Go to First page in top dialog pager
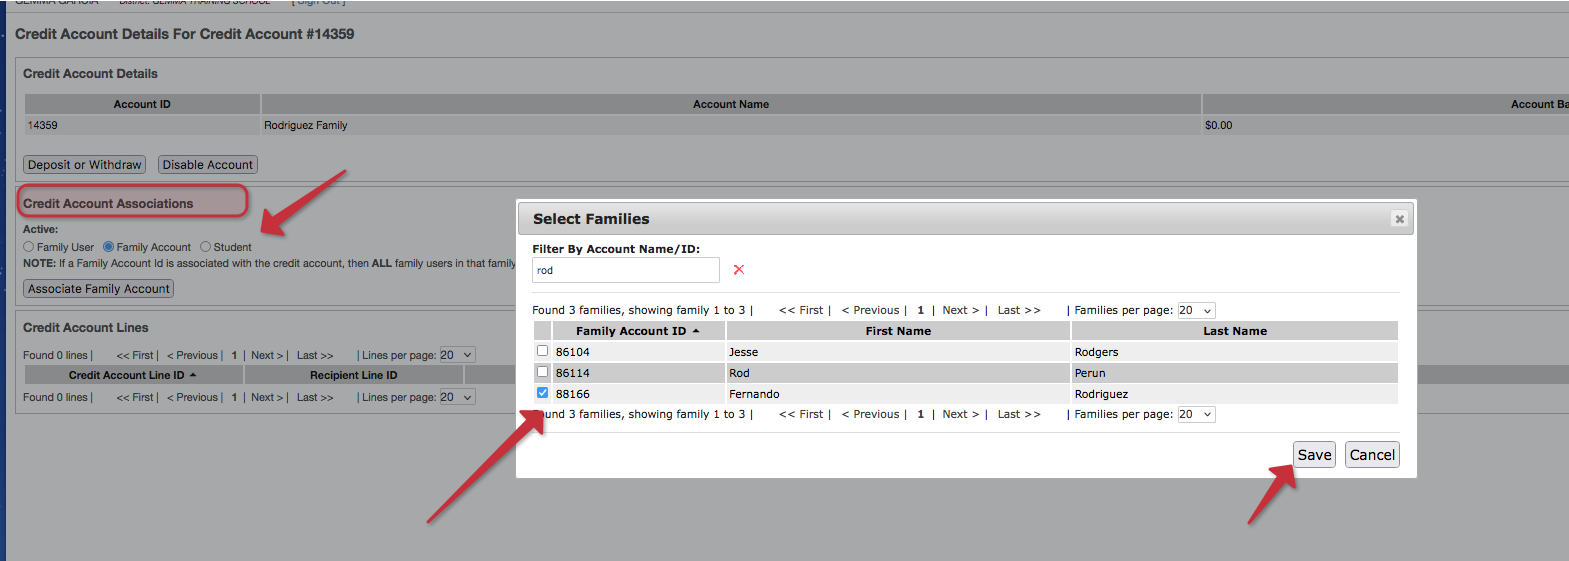The height and width of the screenshot is (561, 1569). click(802, 310)
